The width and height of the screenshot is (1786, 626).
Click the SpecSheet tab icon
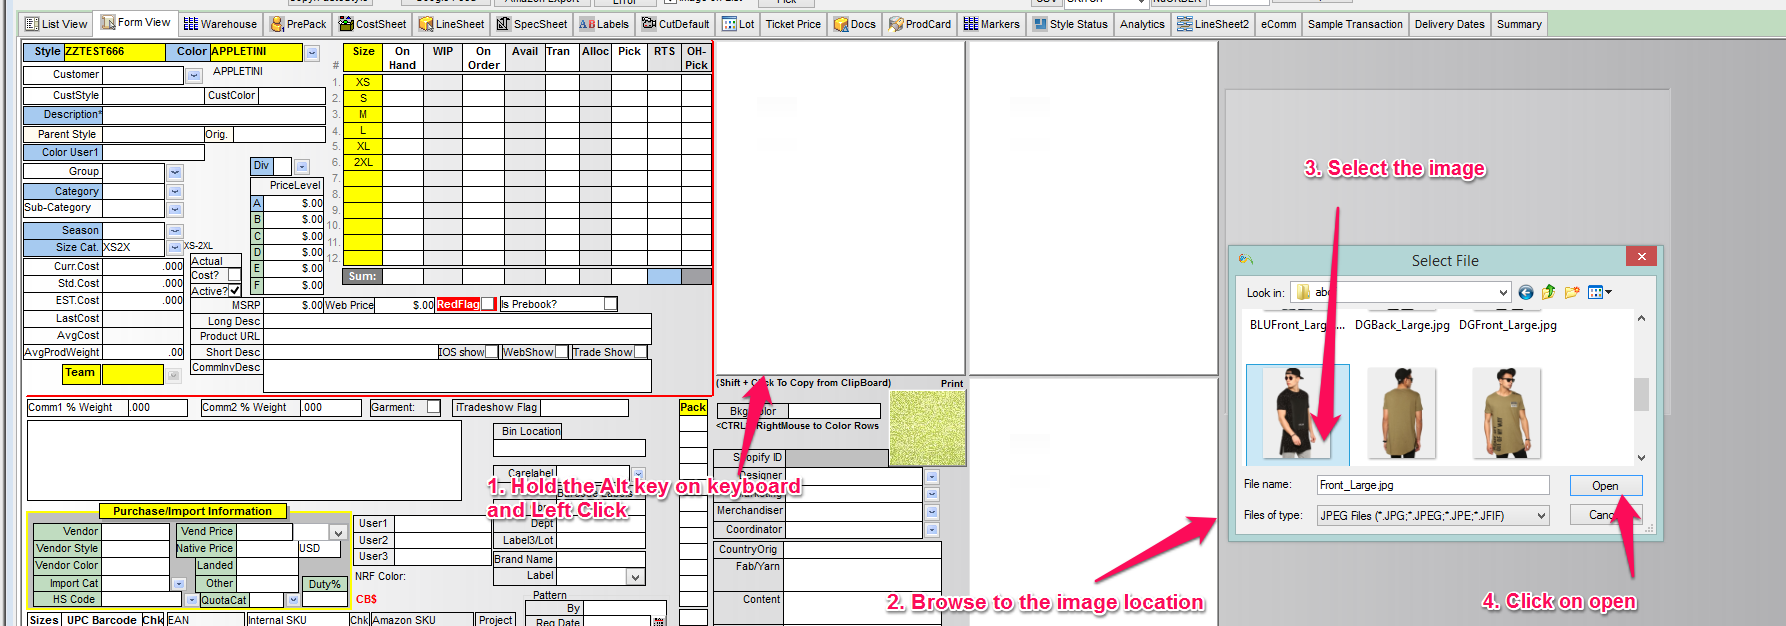[503, 24]
